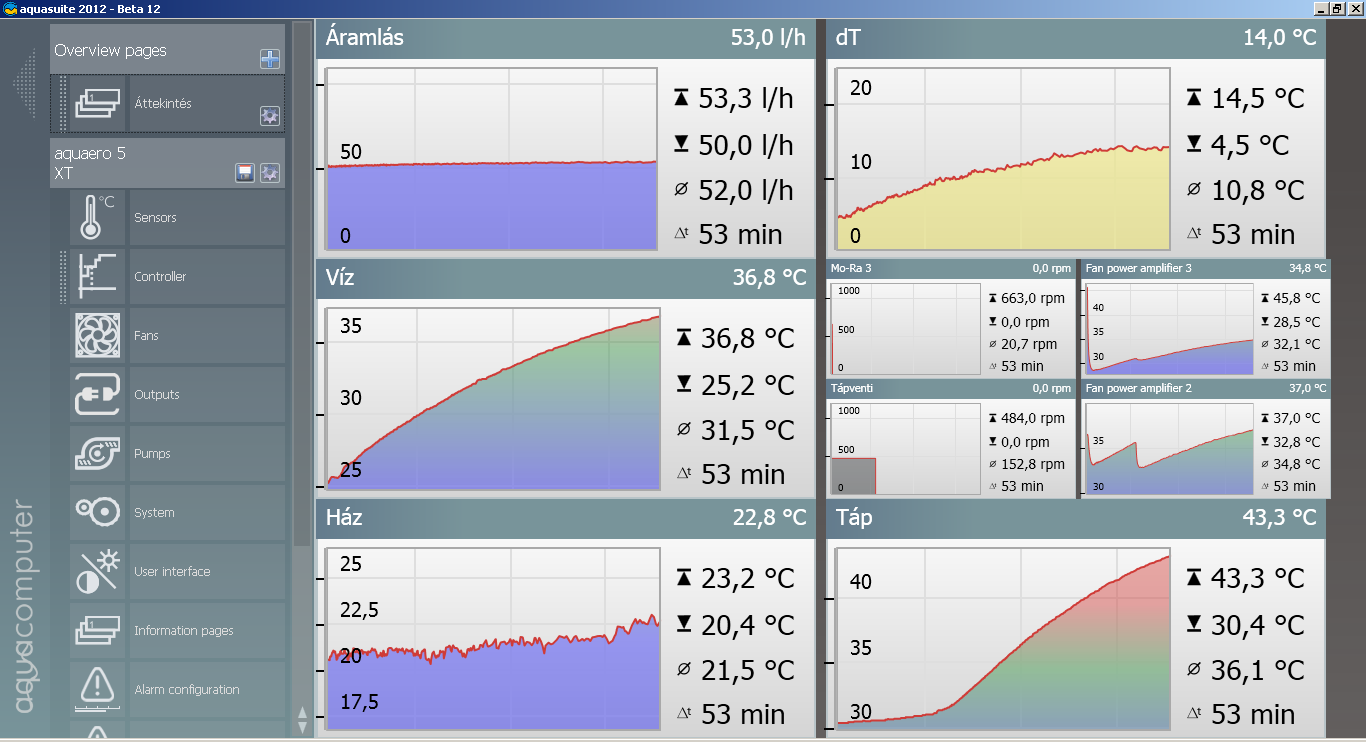The height and width of the screenshot is (742, 1366).
Task: Click the Táp header title
Action: pyautogui.click(x=854, y=517)
